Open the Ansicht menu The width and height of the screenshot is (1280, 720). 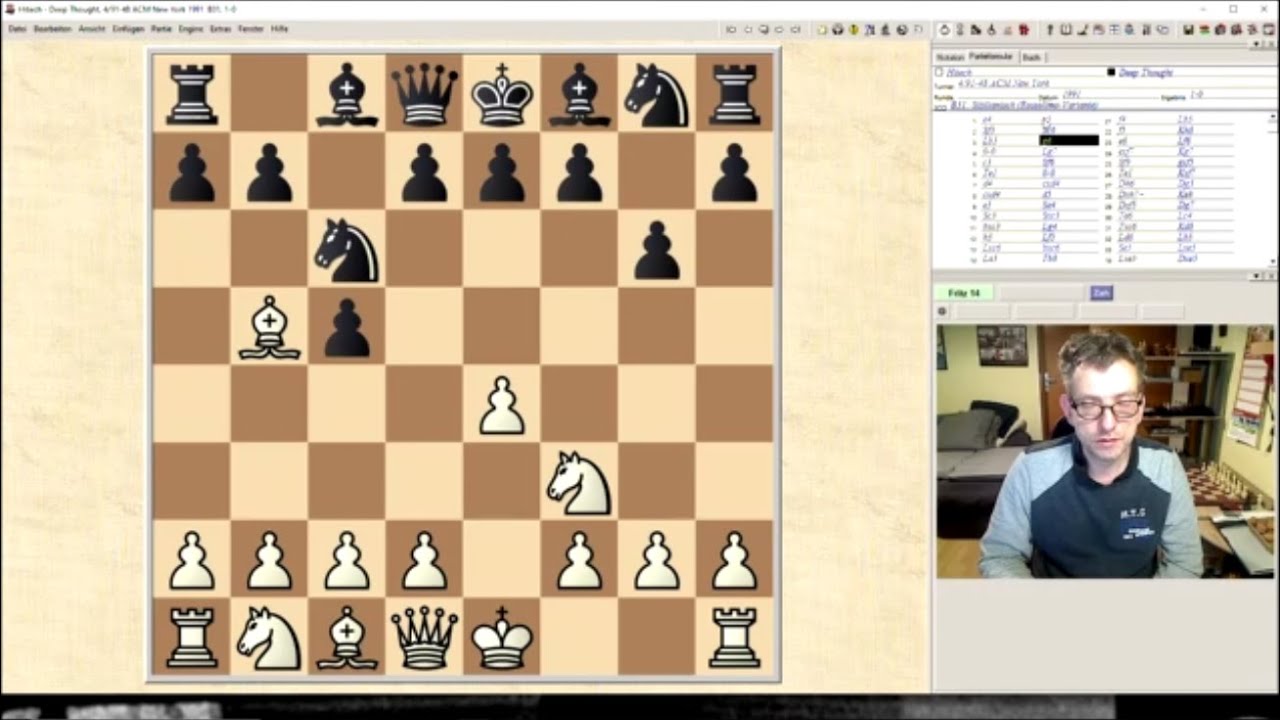coord(92,29)
